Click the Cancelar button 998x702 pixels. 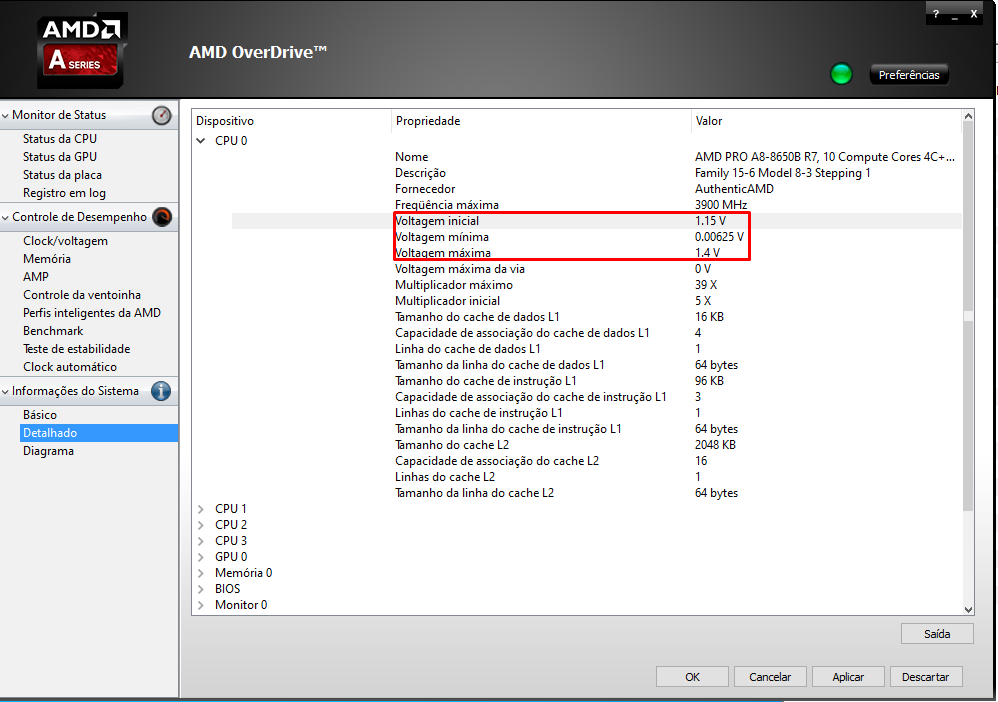click(x=770, y=677)
